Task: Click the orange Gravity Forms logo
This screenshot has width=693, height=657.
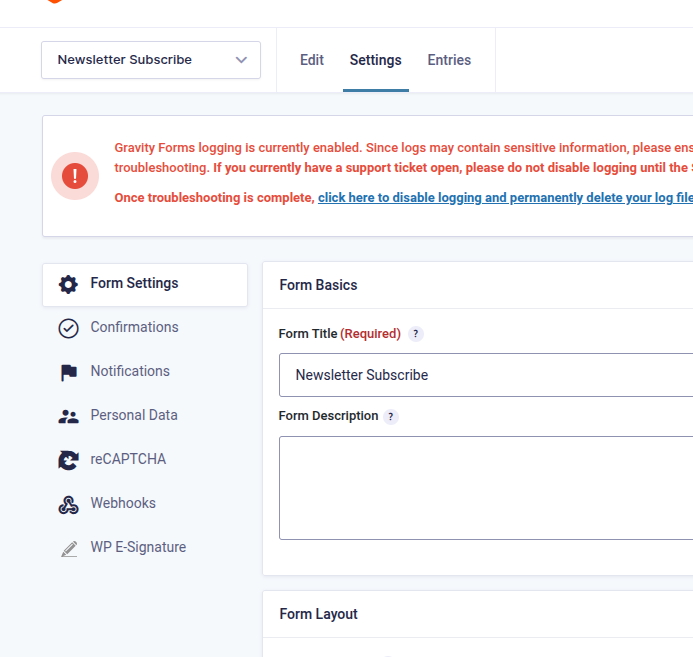Action: point(55,1)
